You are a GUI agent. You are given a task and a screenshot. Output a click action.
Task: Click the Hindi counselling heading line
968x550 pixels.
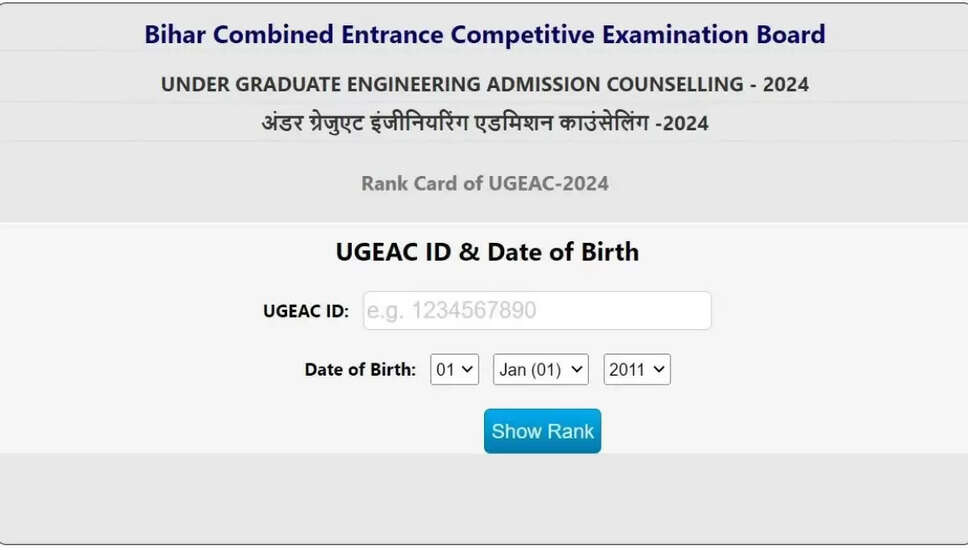(484, 124)
